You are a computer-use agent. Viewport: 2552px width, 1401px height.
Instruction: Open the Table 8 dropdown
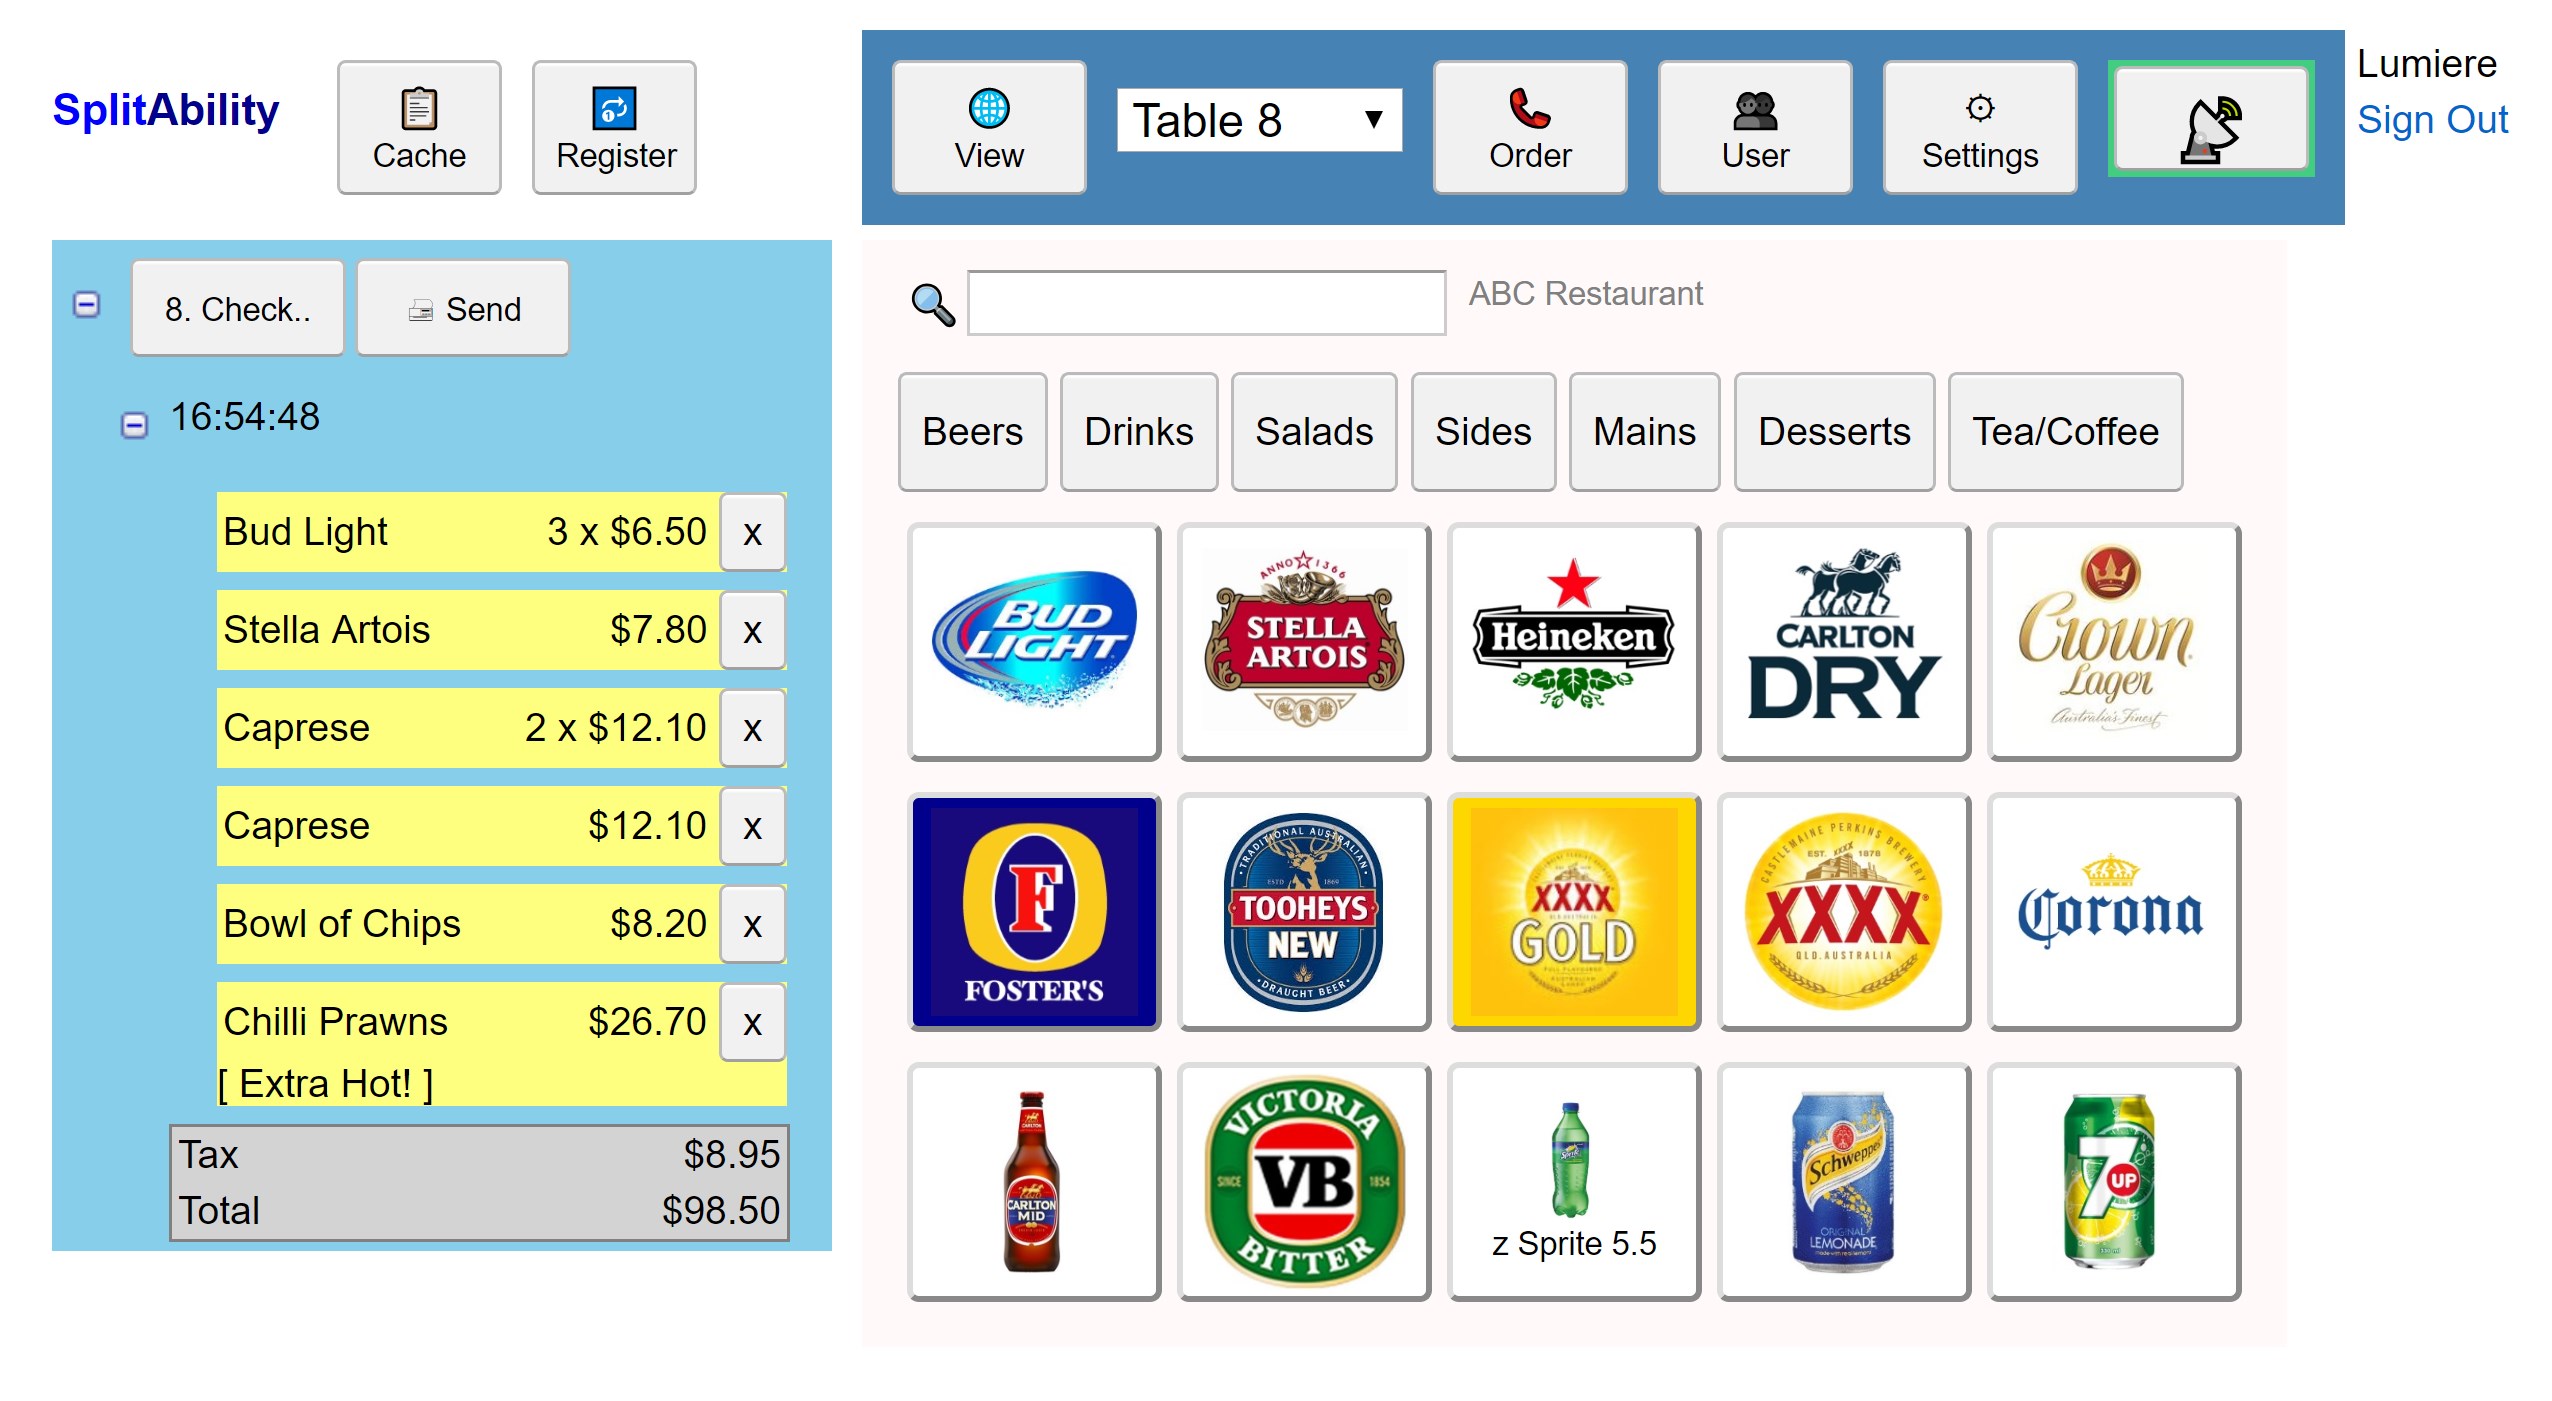coord(1259,121)
